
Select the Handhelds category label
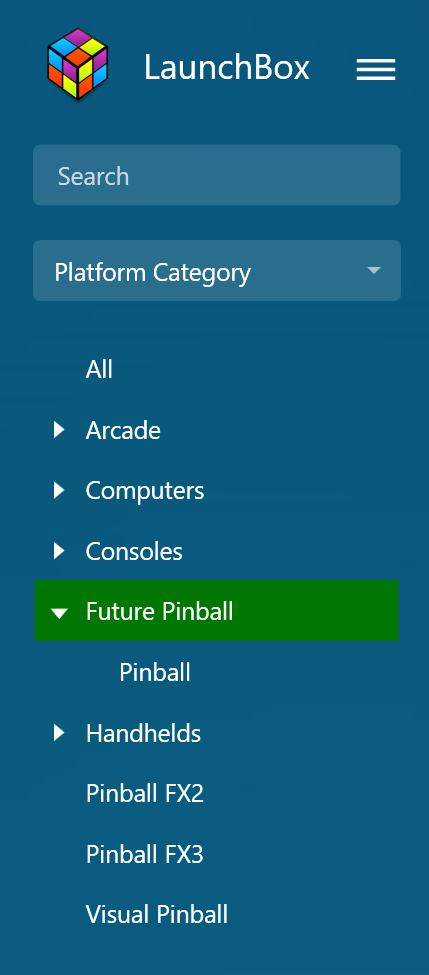(144, 734)
